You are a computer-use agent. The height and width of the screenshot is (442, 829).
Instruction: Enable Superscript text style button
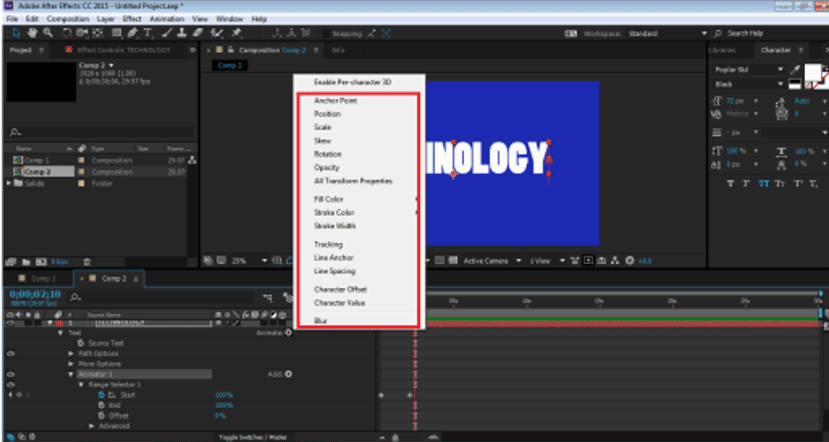tap(798, 183)
